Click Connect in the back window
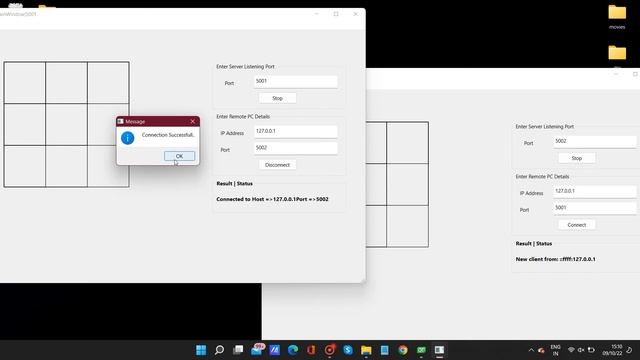This screenshot has height=360, width=640. [x=576, y=225]
